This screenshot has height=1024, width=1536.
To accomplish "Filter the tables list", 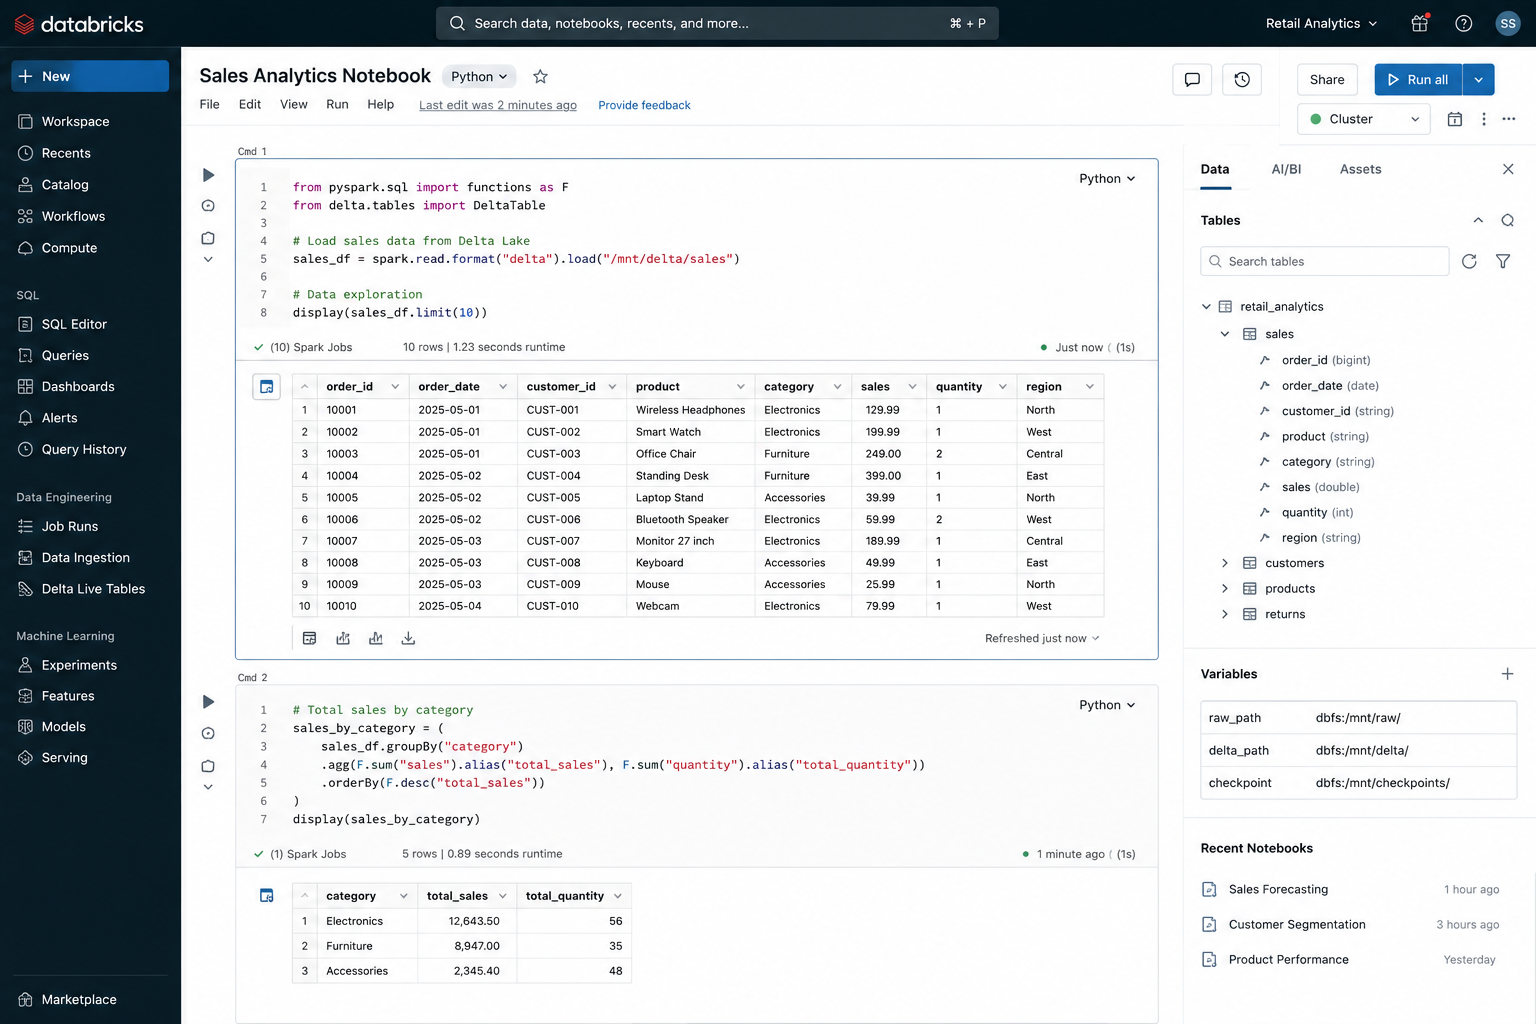I will 1503,261.
